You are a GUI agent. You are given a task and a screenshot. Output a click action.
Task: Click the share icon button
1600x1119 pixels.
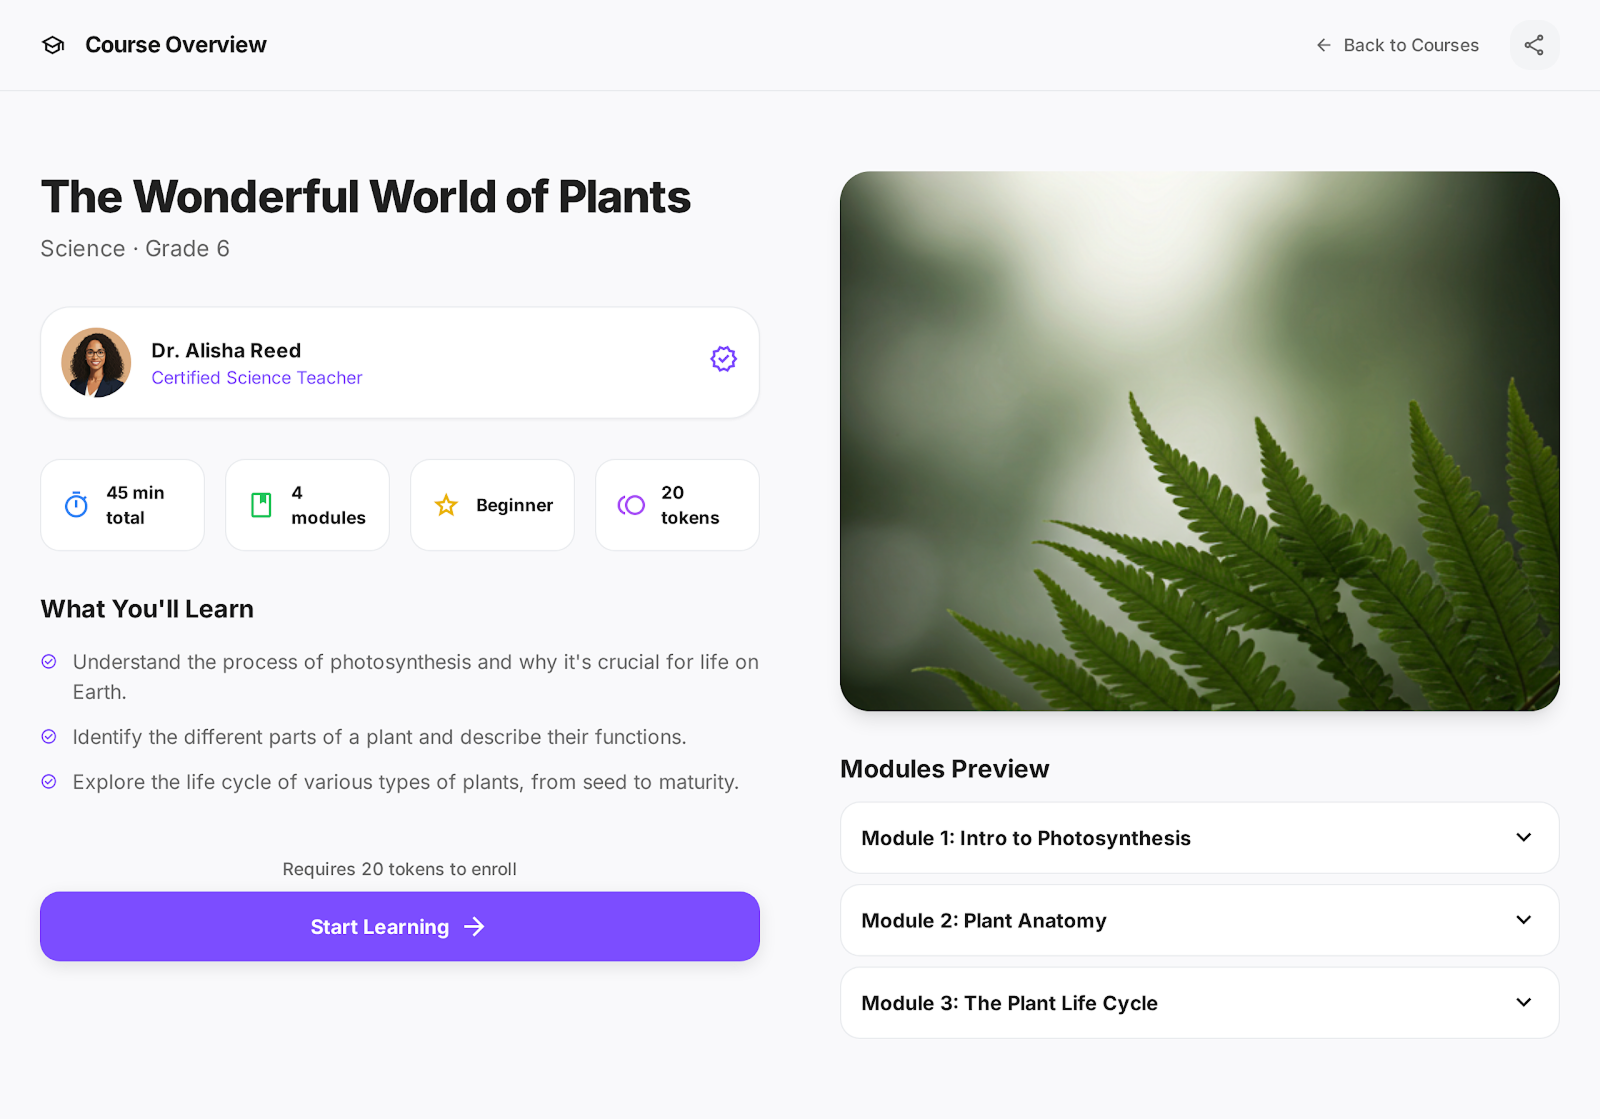tap(1534, 45)
